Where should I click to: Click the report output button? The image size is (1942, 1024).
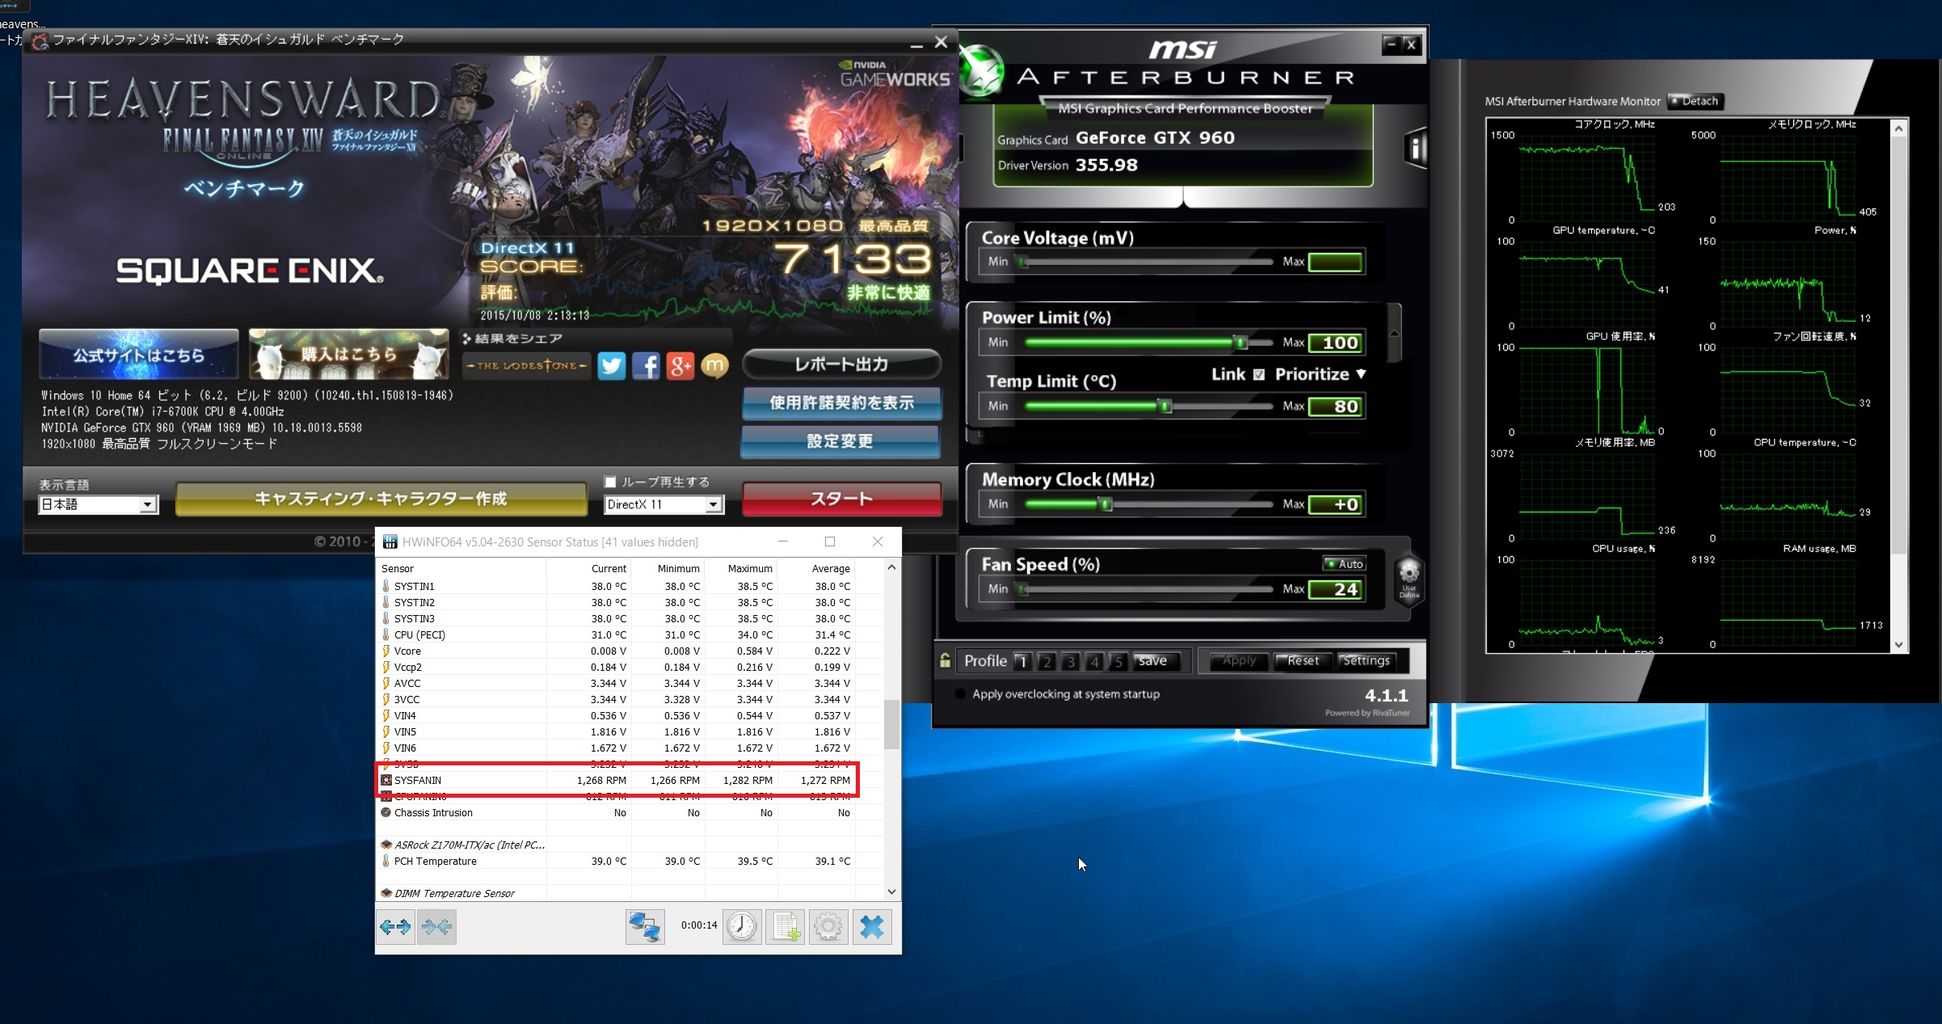point(841,364)
